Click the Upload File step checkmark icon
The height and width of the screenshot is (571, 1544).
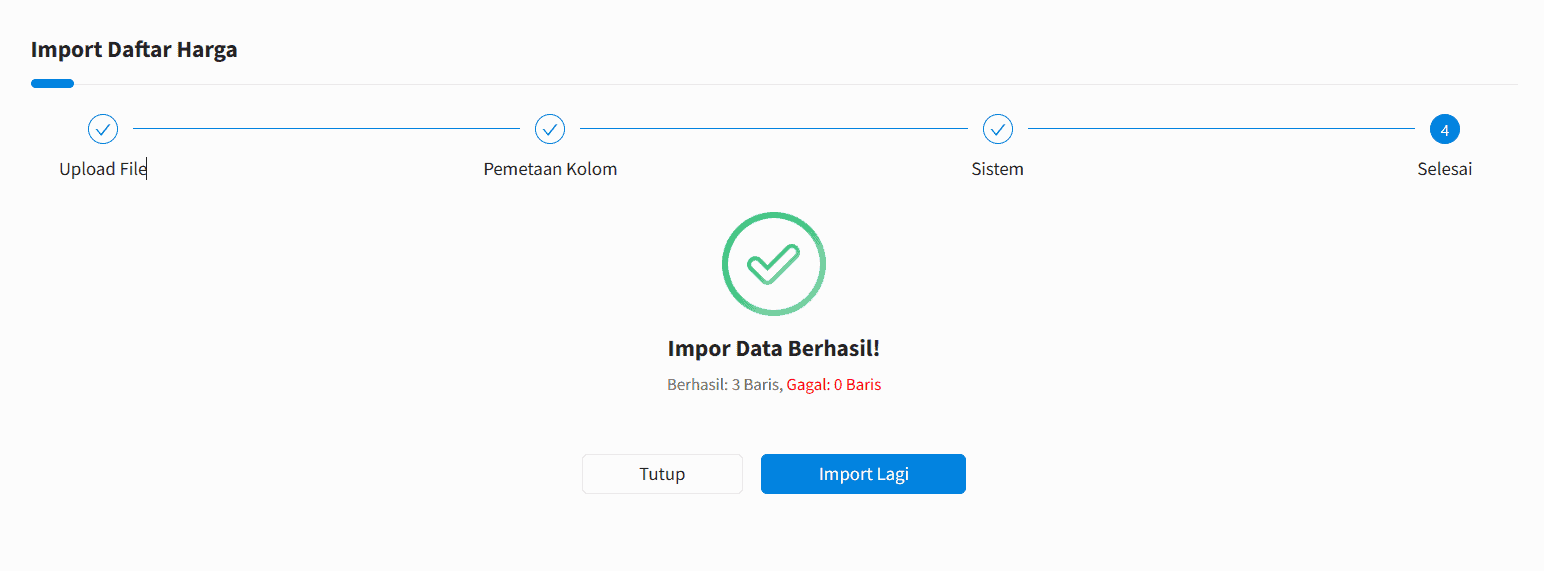pos(103,129)
